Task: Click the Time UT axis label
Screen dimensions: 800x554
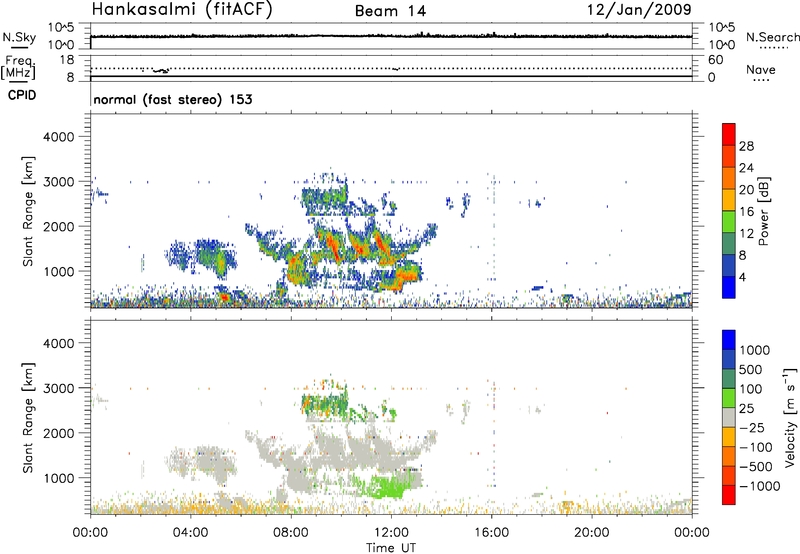Action: (391, 548)
